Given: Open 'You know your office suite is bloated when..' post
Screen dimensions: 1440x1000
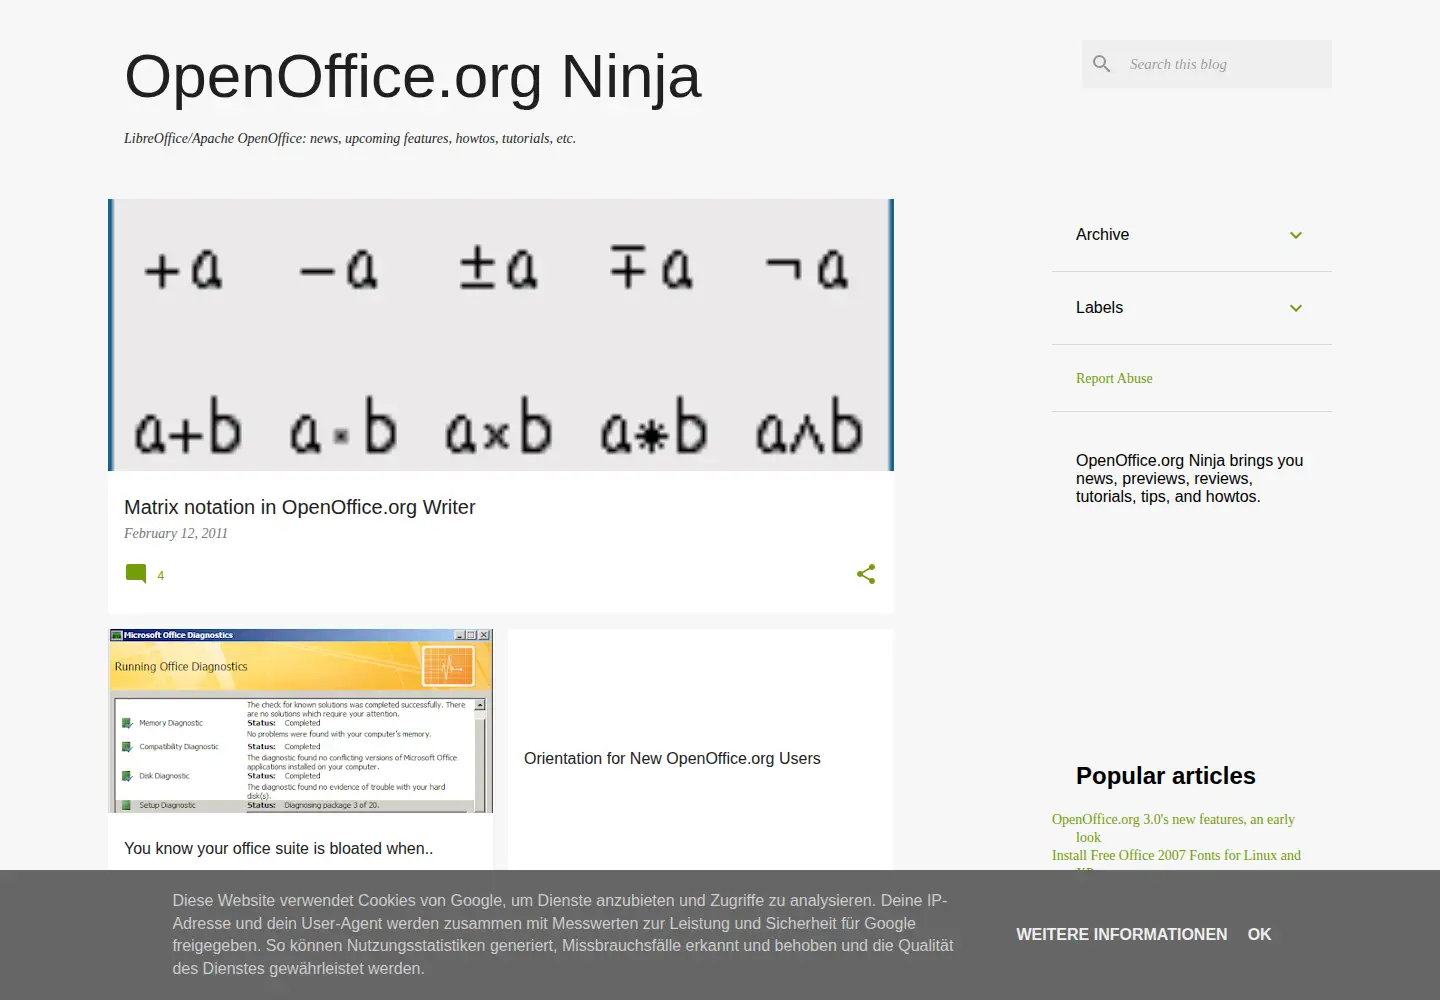Looking at the screenshot, I should point(279,848).
